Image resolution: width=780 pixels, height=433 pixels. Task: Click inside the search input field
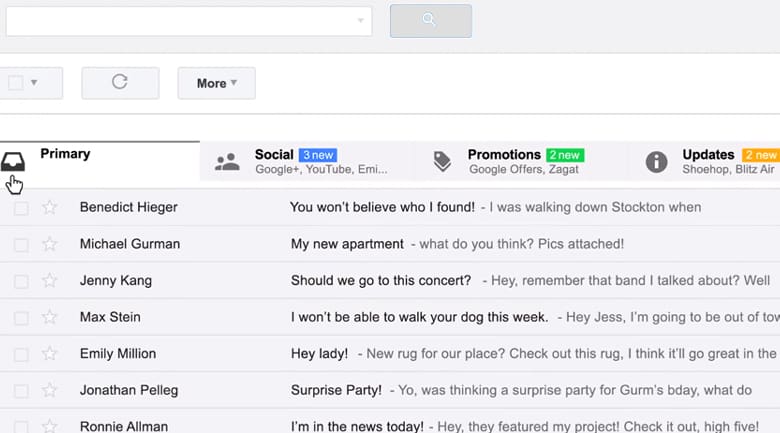(180, 20)
